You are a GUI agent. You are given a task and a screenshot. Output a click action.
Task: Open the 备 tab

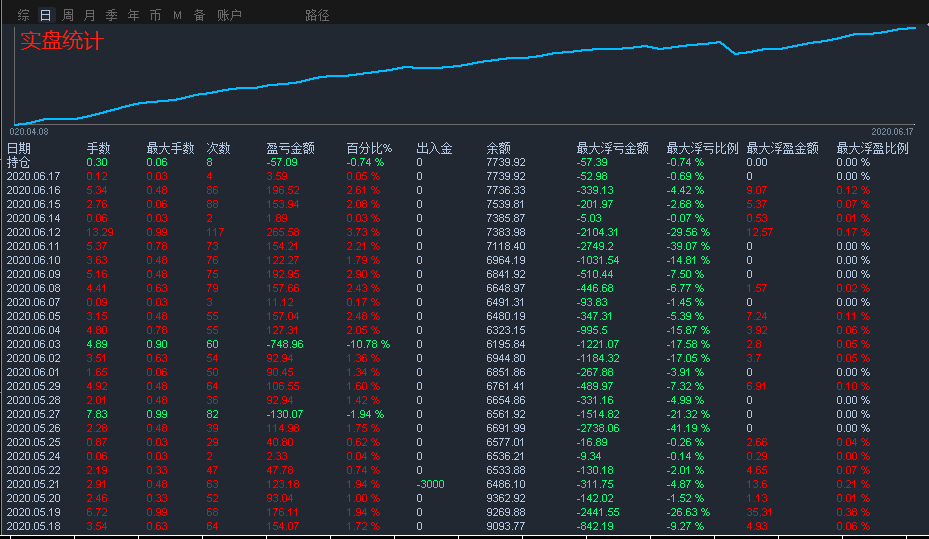pos(199,15)
